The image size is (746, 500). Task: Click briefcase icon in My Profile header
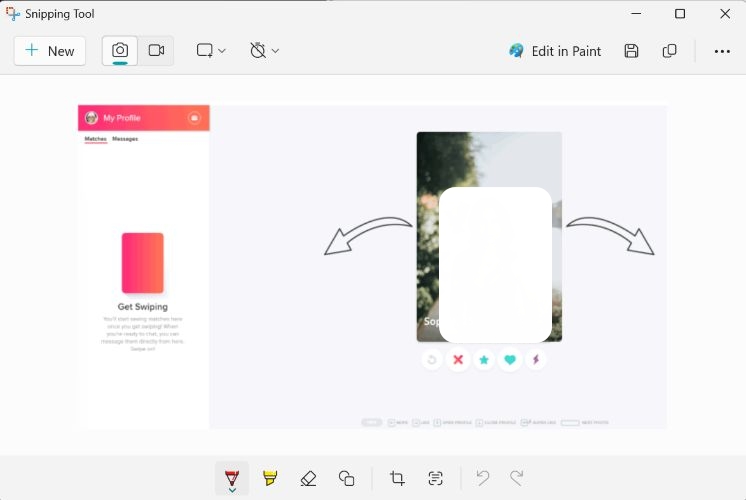[194, 118]
